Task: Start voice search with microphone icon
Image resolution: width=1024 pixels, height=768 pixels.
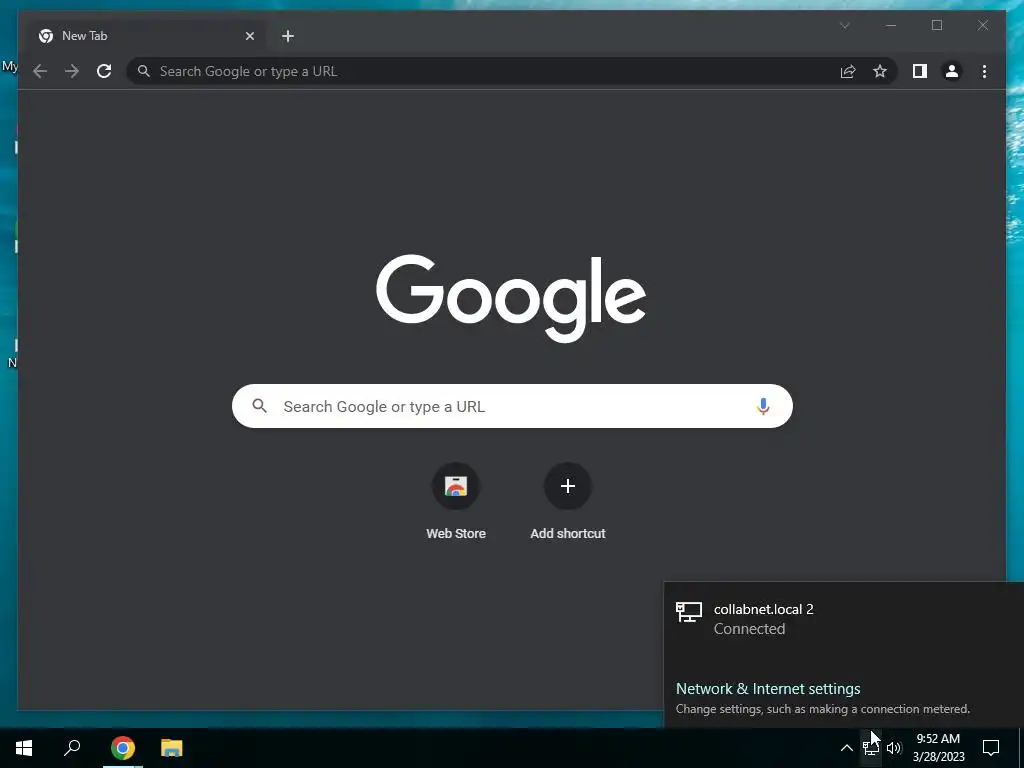Action: coord(763,406)
